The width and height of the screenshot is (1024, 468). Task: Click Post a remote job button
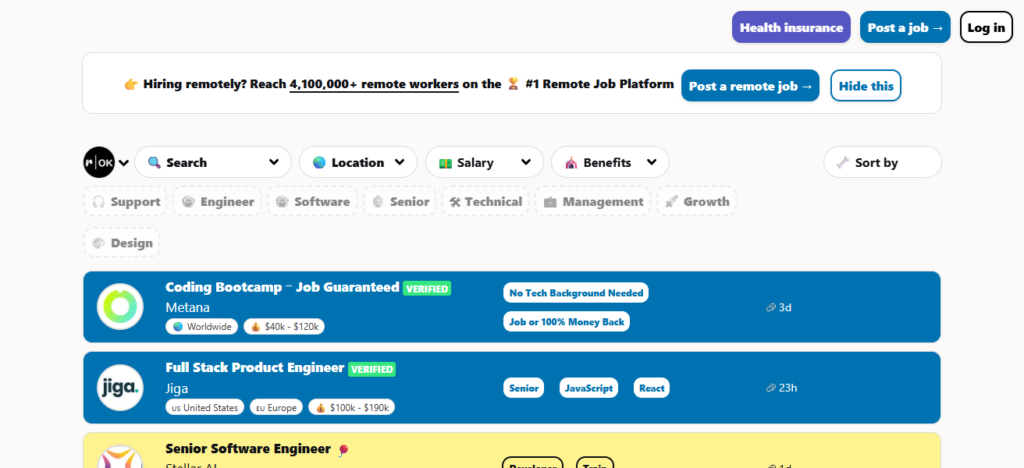click(x=750, y=86)
